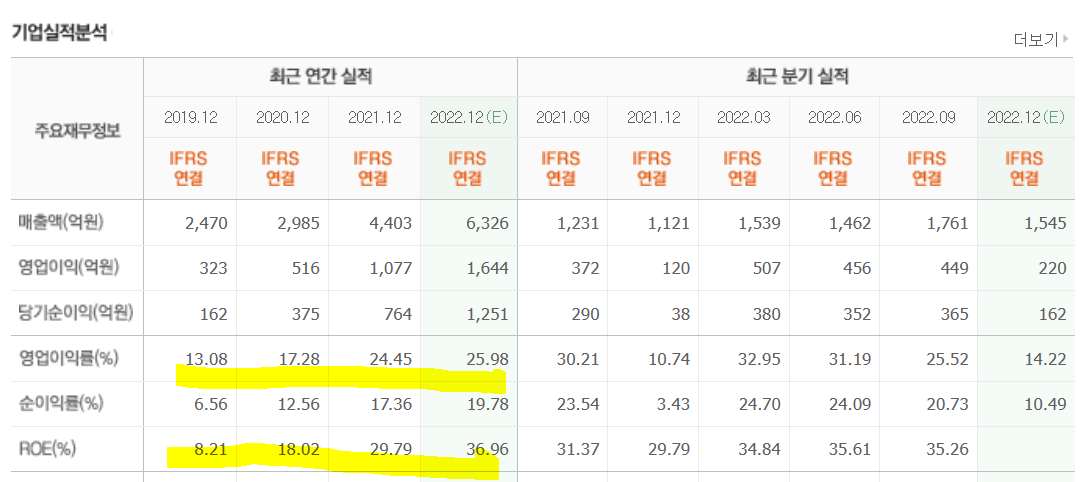Click the highlighted 36.96 ROE value
This screenshot has height=482, width=1084.
click(487, 449)
